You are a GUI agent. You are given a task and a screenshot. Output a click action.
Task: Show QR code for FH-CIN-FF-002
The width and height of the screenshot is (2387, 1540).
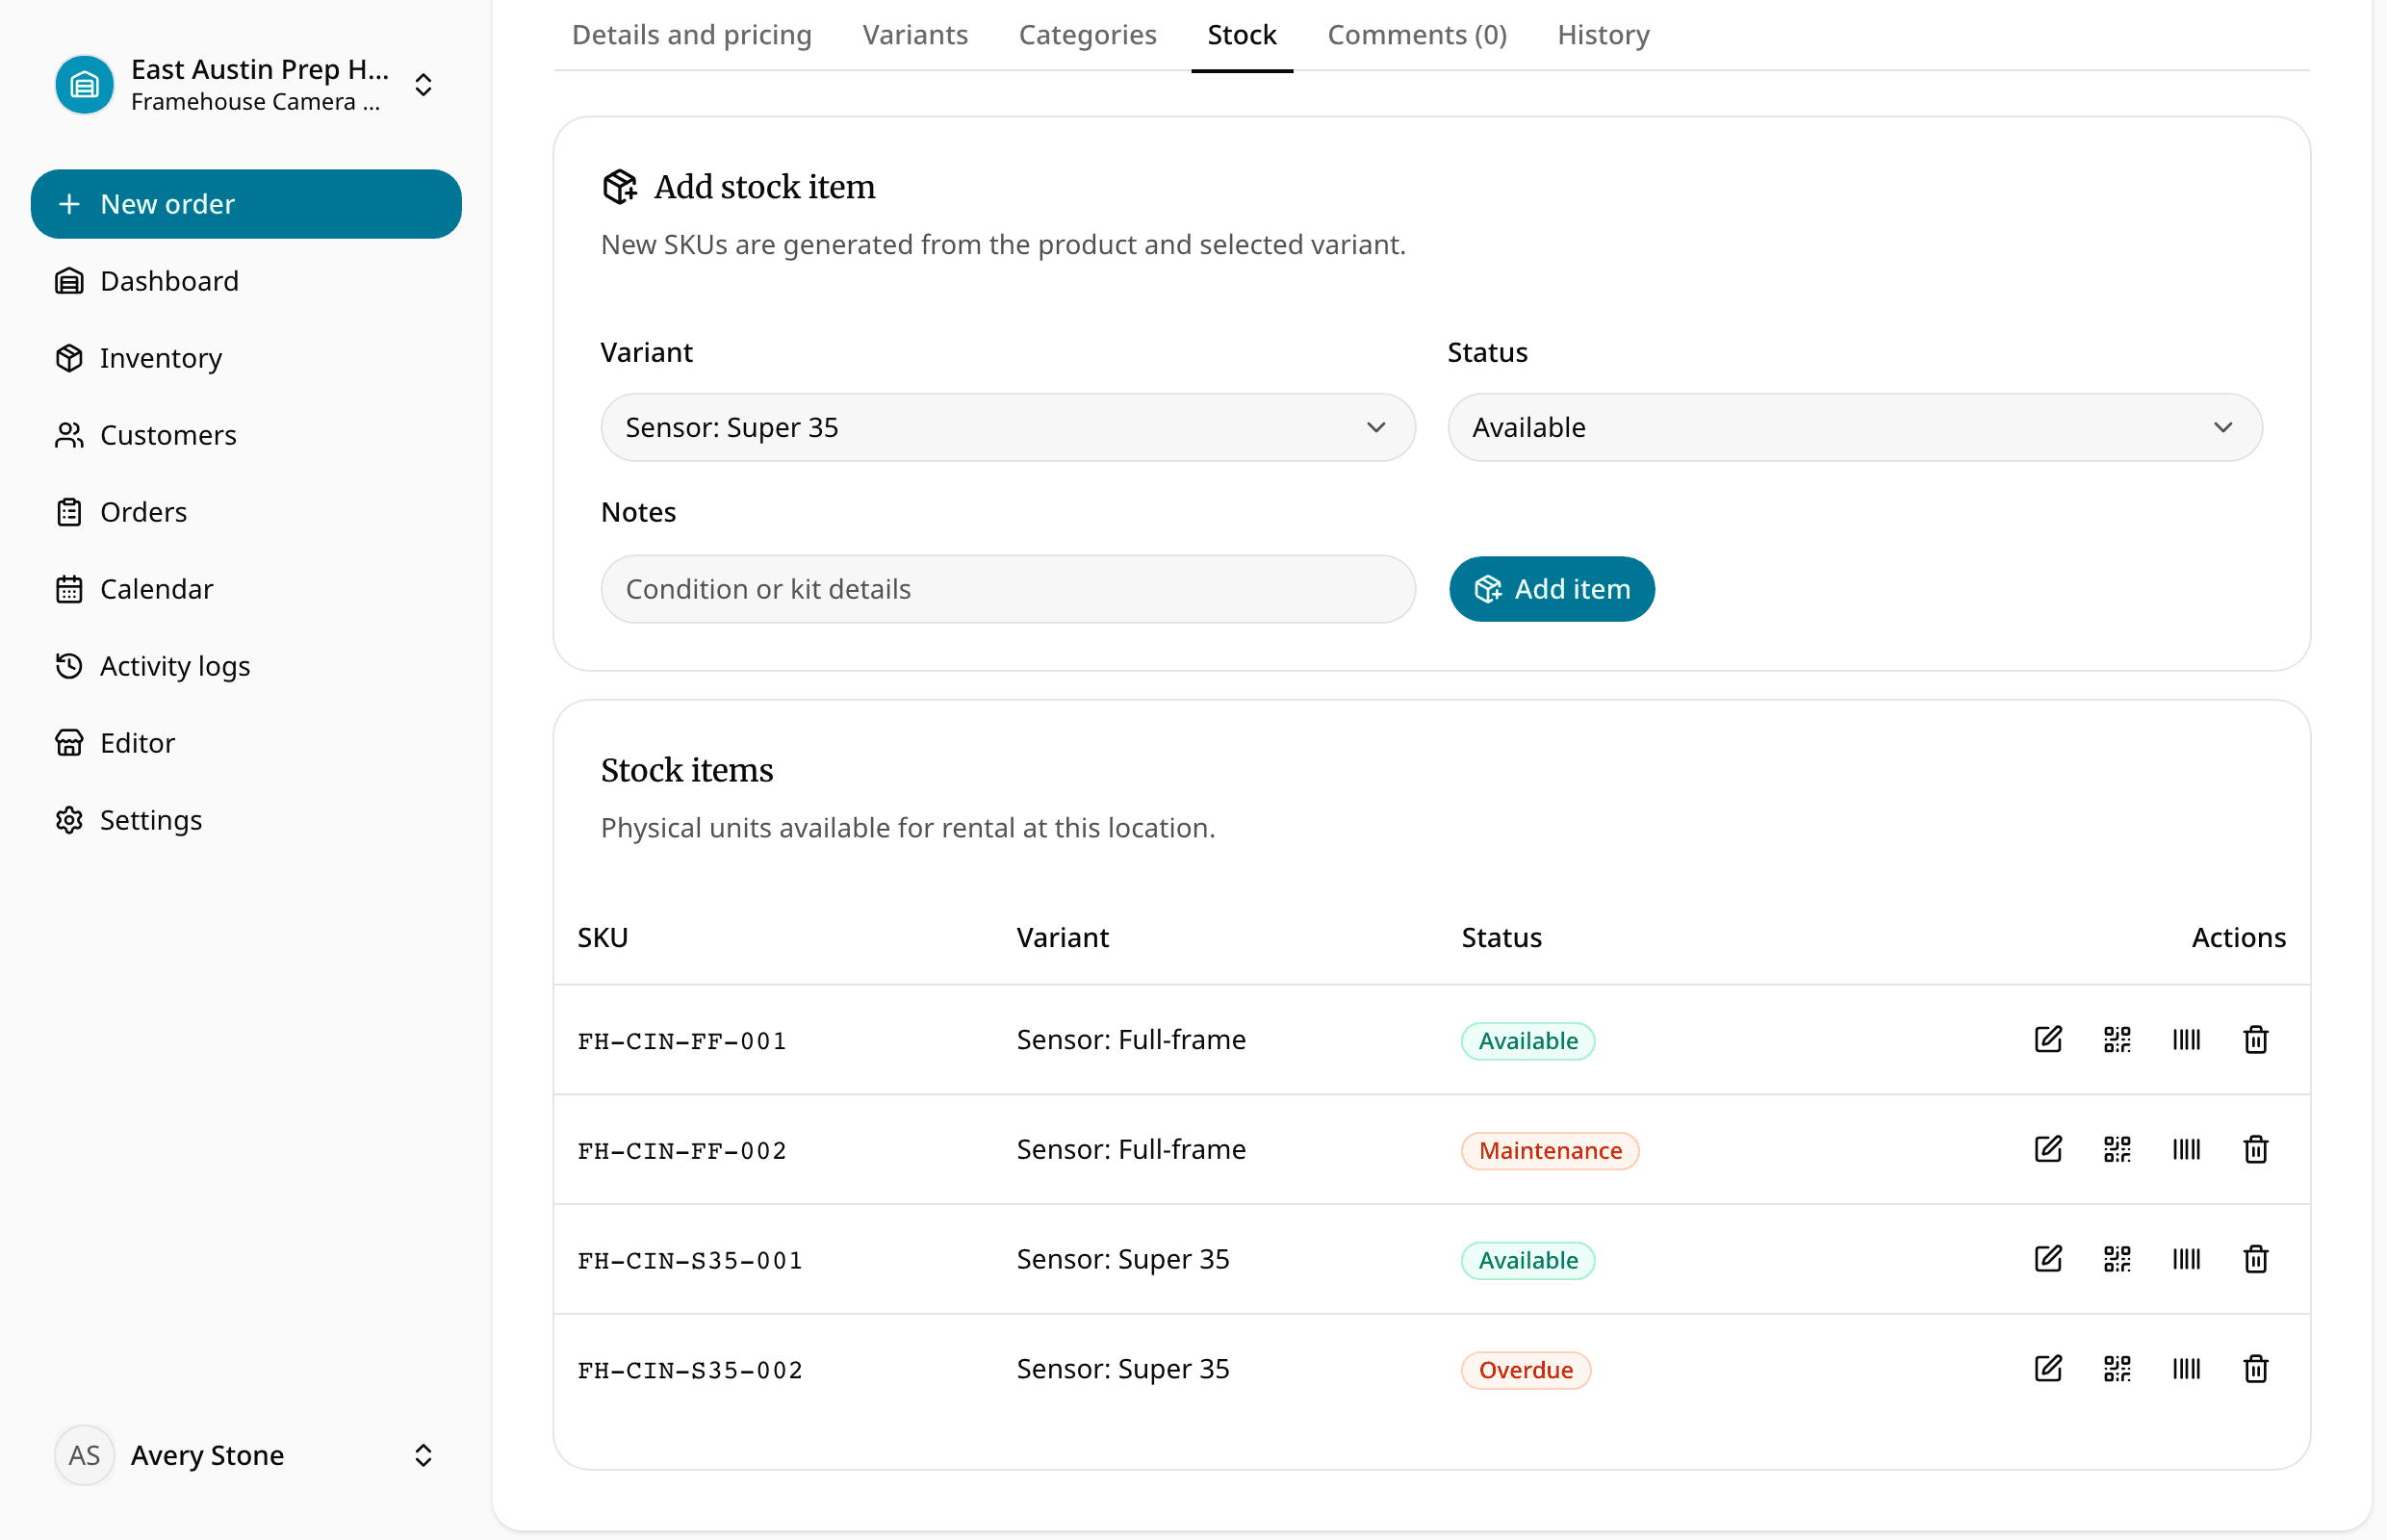click(x=2117, y=1149)
